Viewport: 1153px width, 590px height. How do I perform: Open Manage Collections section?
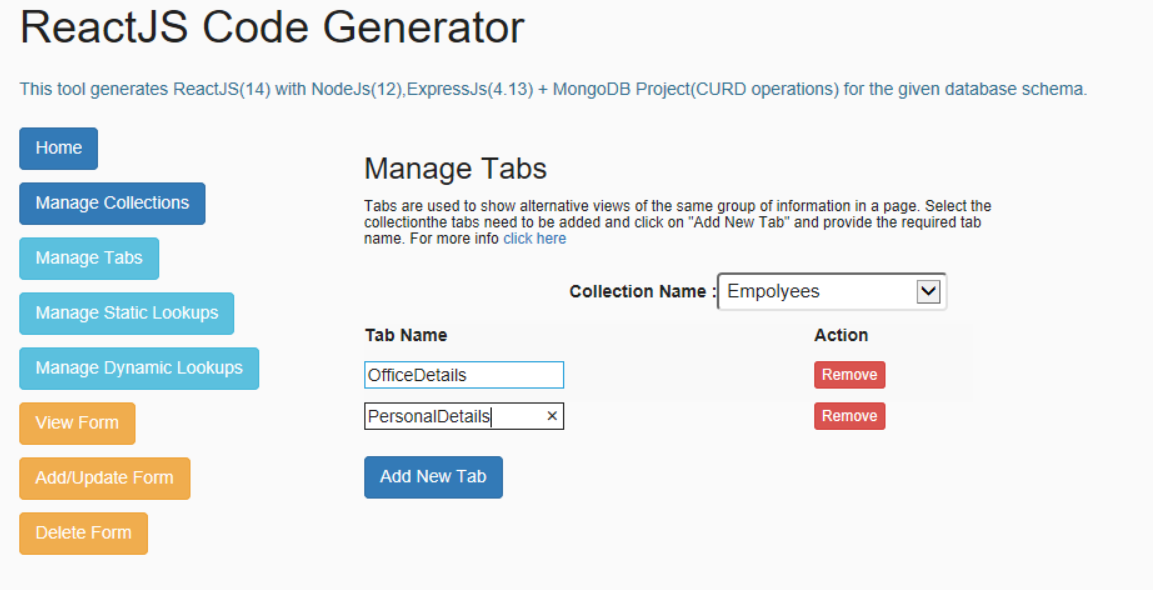click(113, 204)
